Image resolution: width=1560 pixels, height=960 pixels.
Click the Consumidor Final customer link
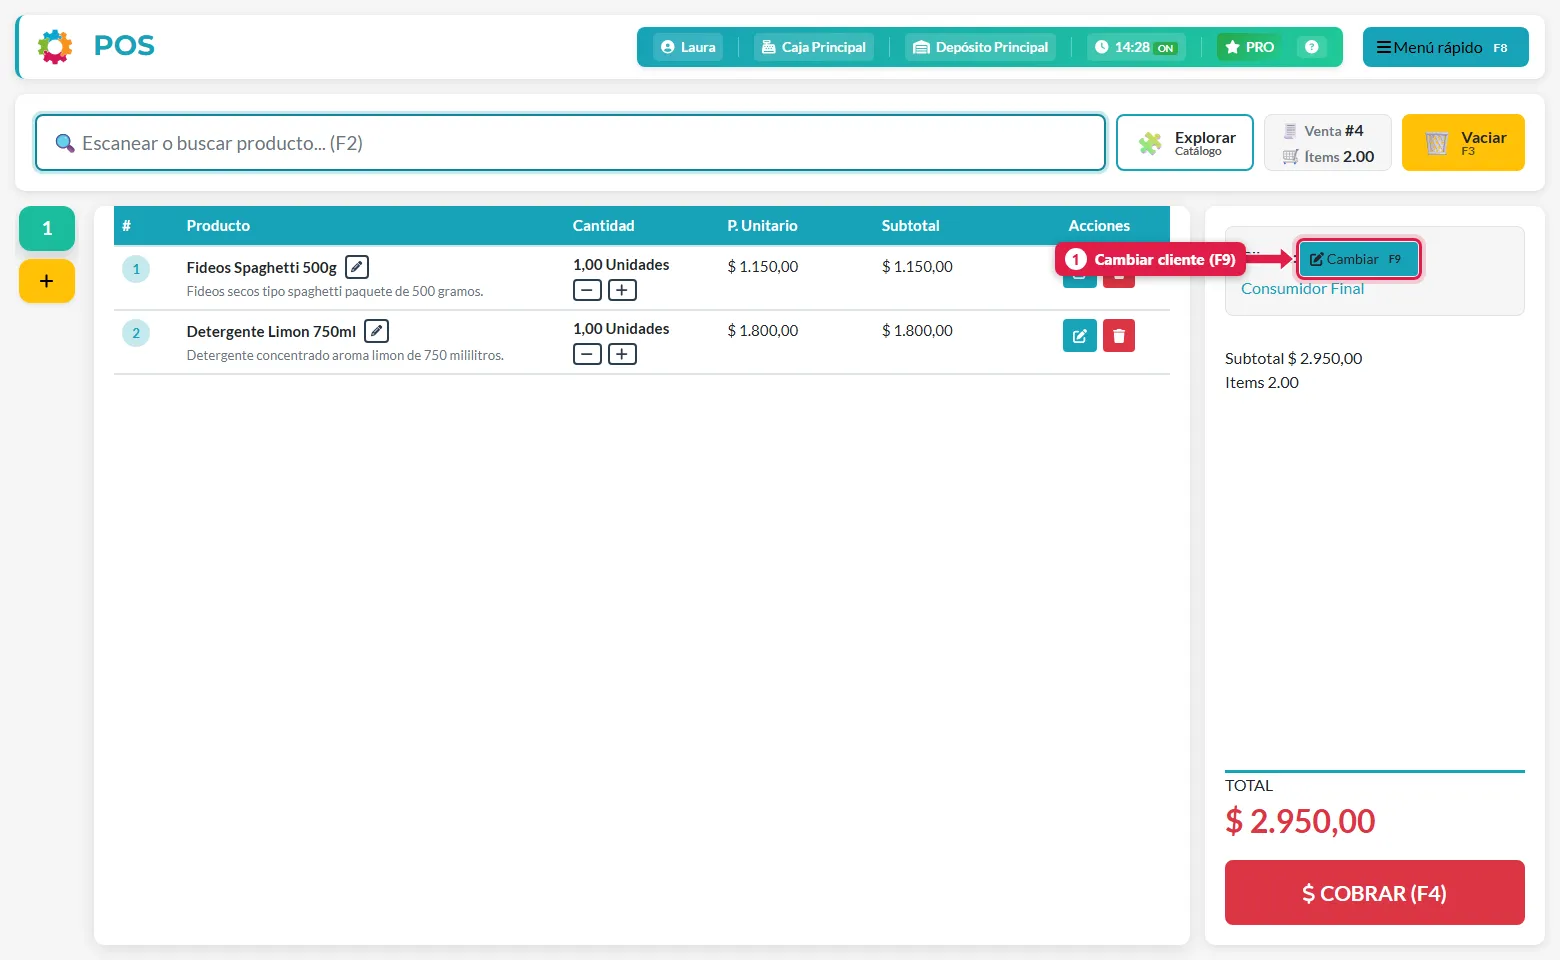(1302, 288)
